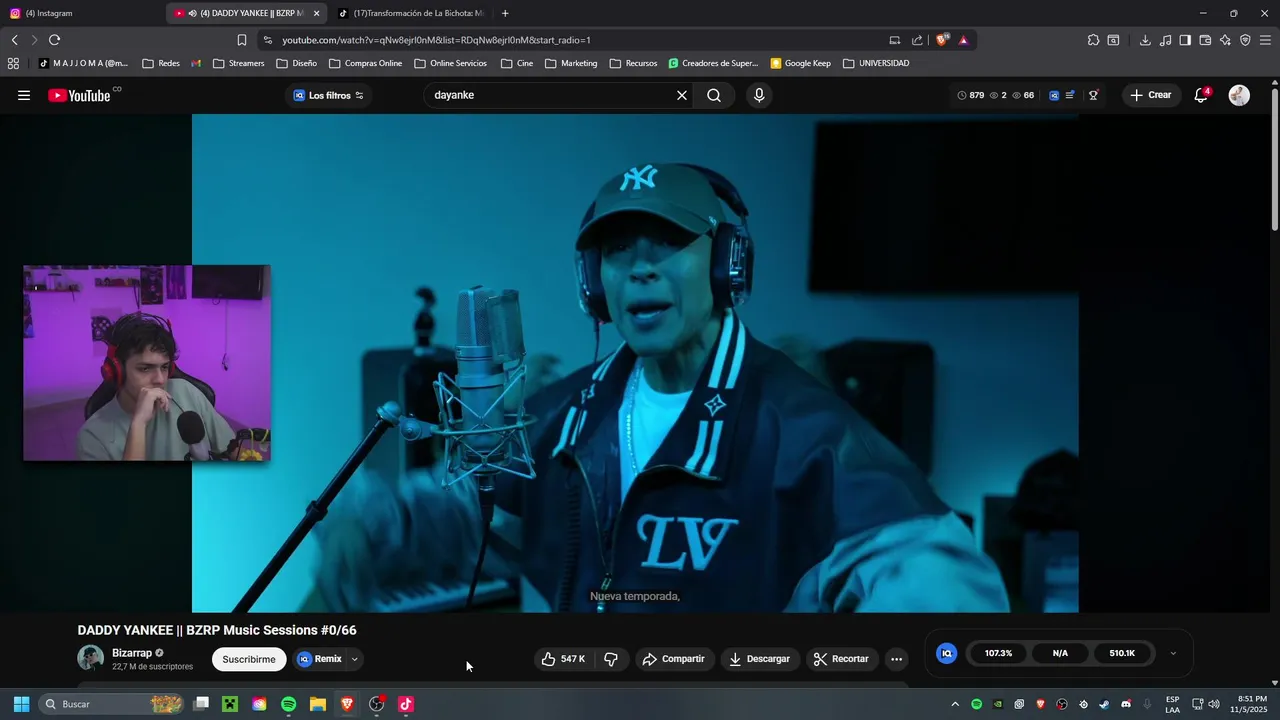Bookmark this page with bookmark icon
Screen dimensions: 1280x720
click(x=241, y=40)
